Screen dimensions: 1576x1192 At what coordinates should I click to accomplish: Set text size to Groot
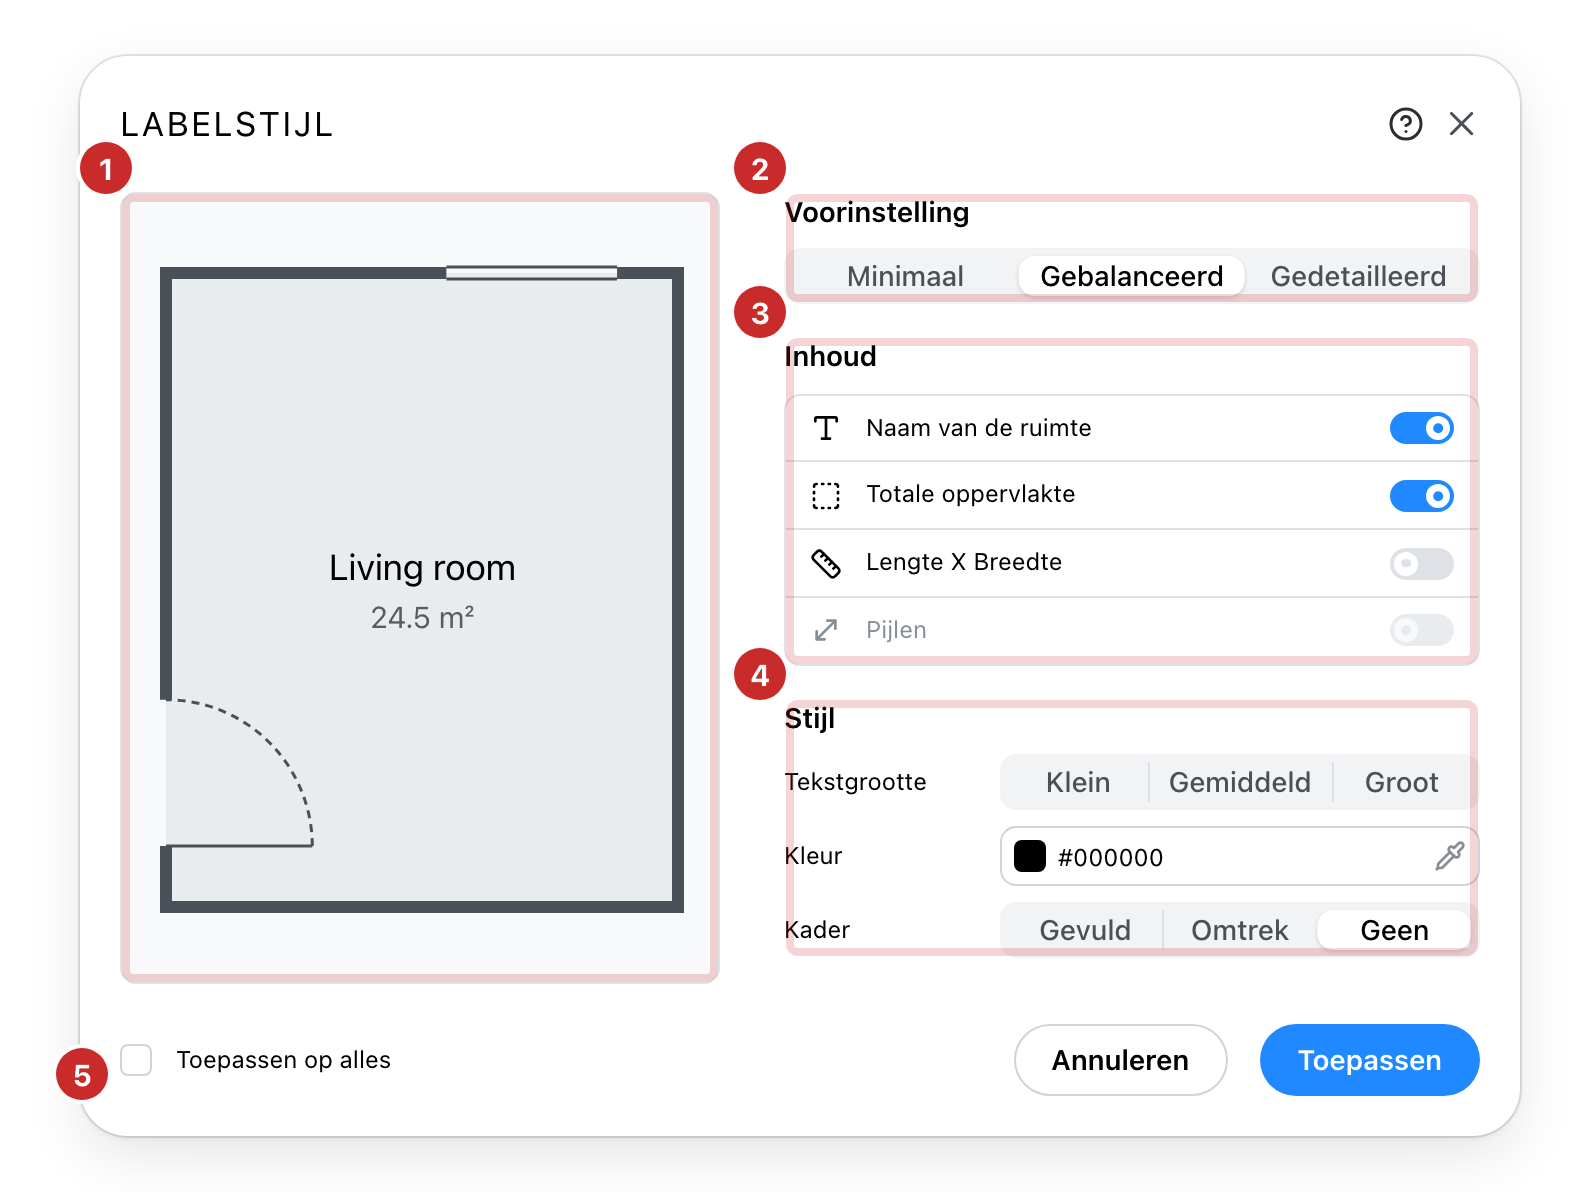pos(1401,782)
